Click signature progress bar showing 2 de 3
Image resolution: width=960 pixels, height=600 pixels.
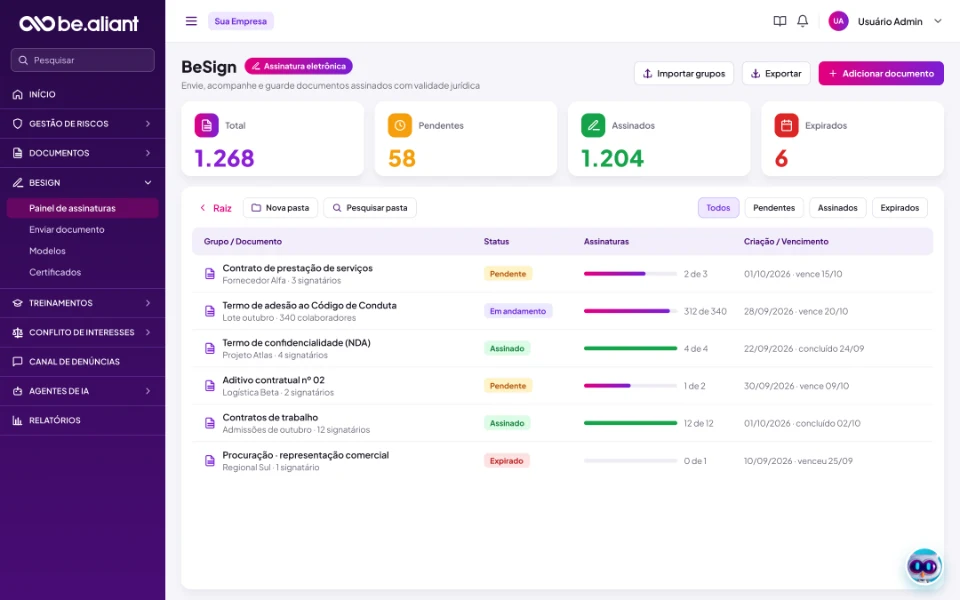click(x=630, y=274)
